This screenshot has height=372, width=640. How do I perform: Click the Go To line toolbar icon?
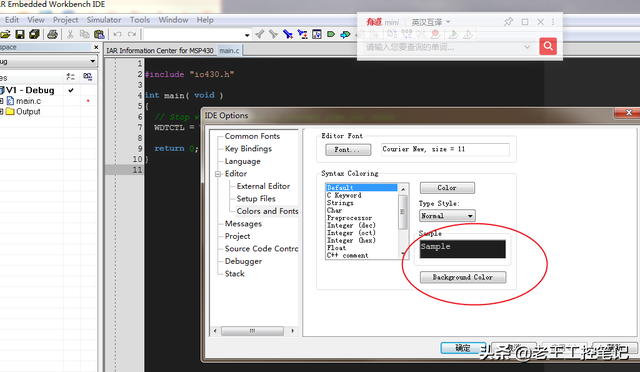point(317,34)
